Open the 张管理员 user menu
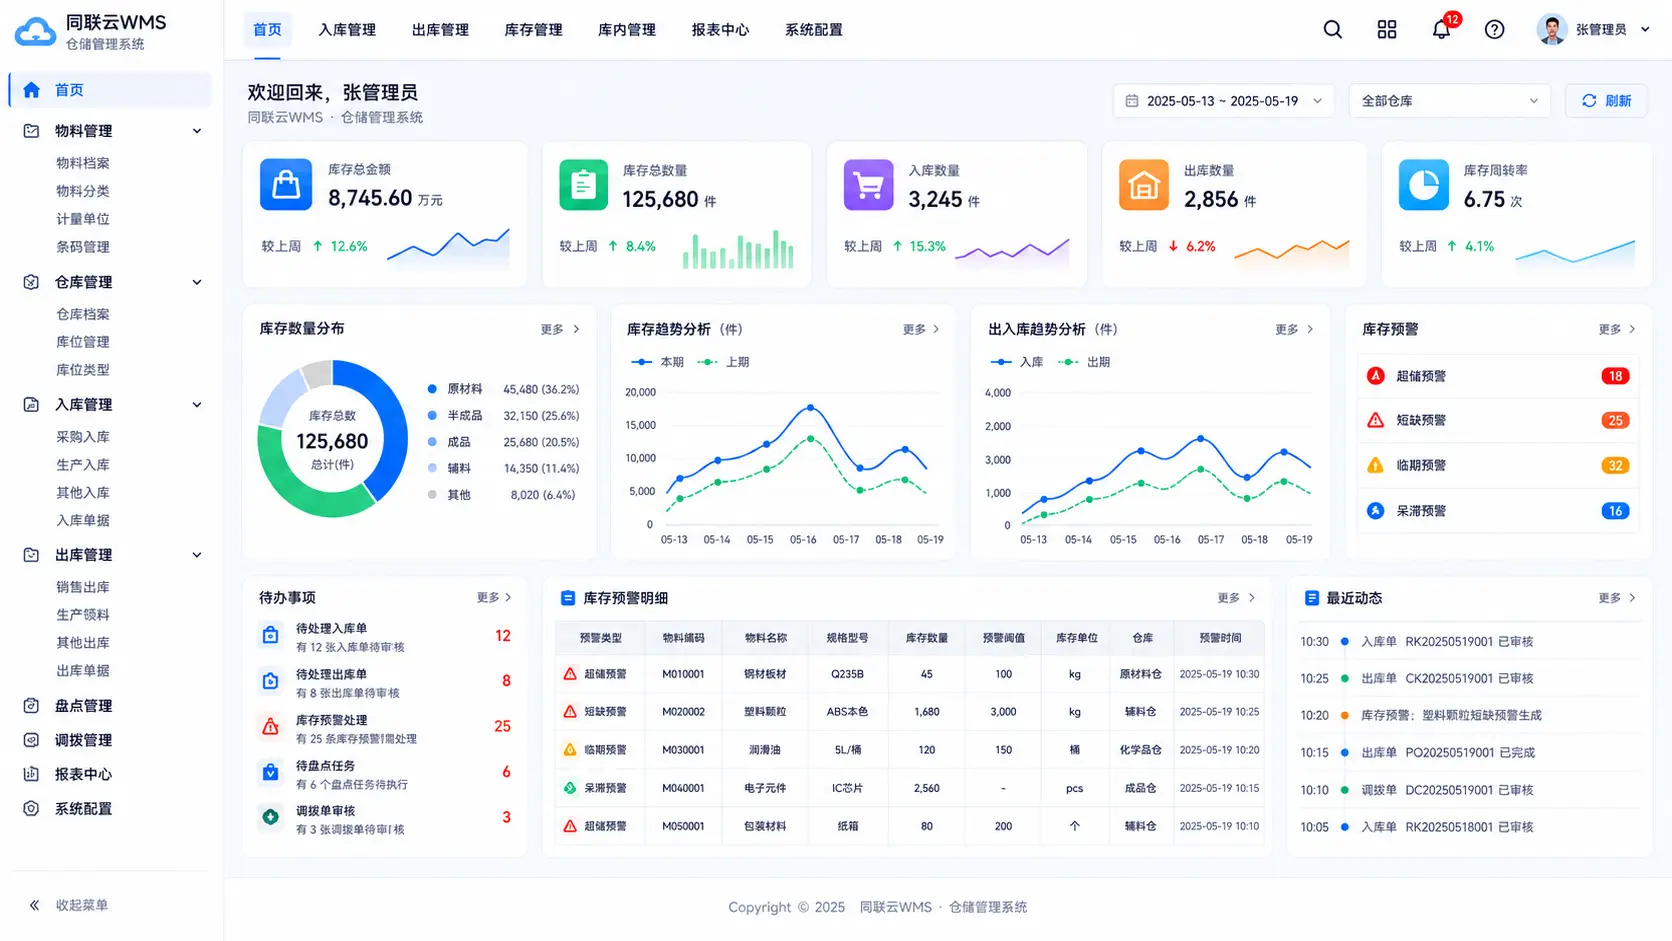 tap(1593, 30)
